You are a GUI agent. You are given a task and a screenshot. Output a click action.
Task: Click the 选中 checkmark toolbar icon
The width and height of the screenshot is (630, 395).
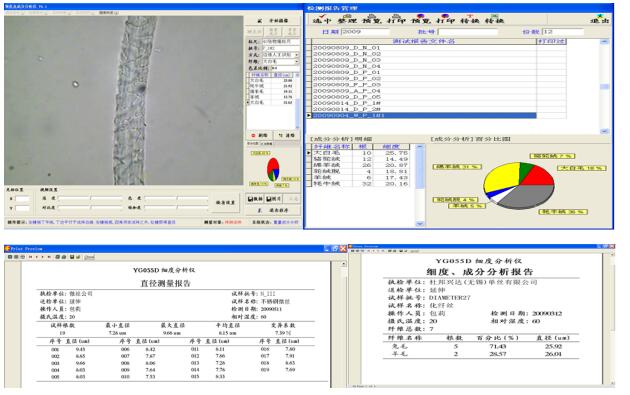321,18
